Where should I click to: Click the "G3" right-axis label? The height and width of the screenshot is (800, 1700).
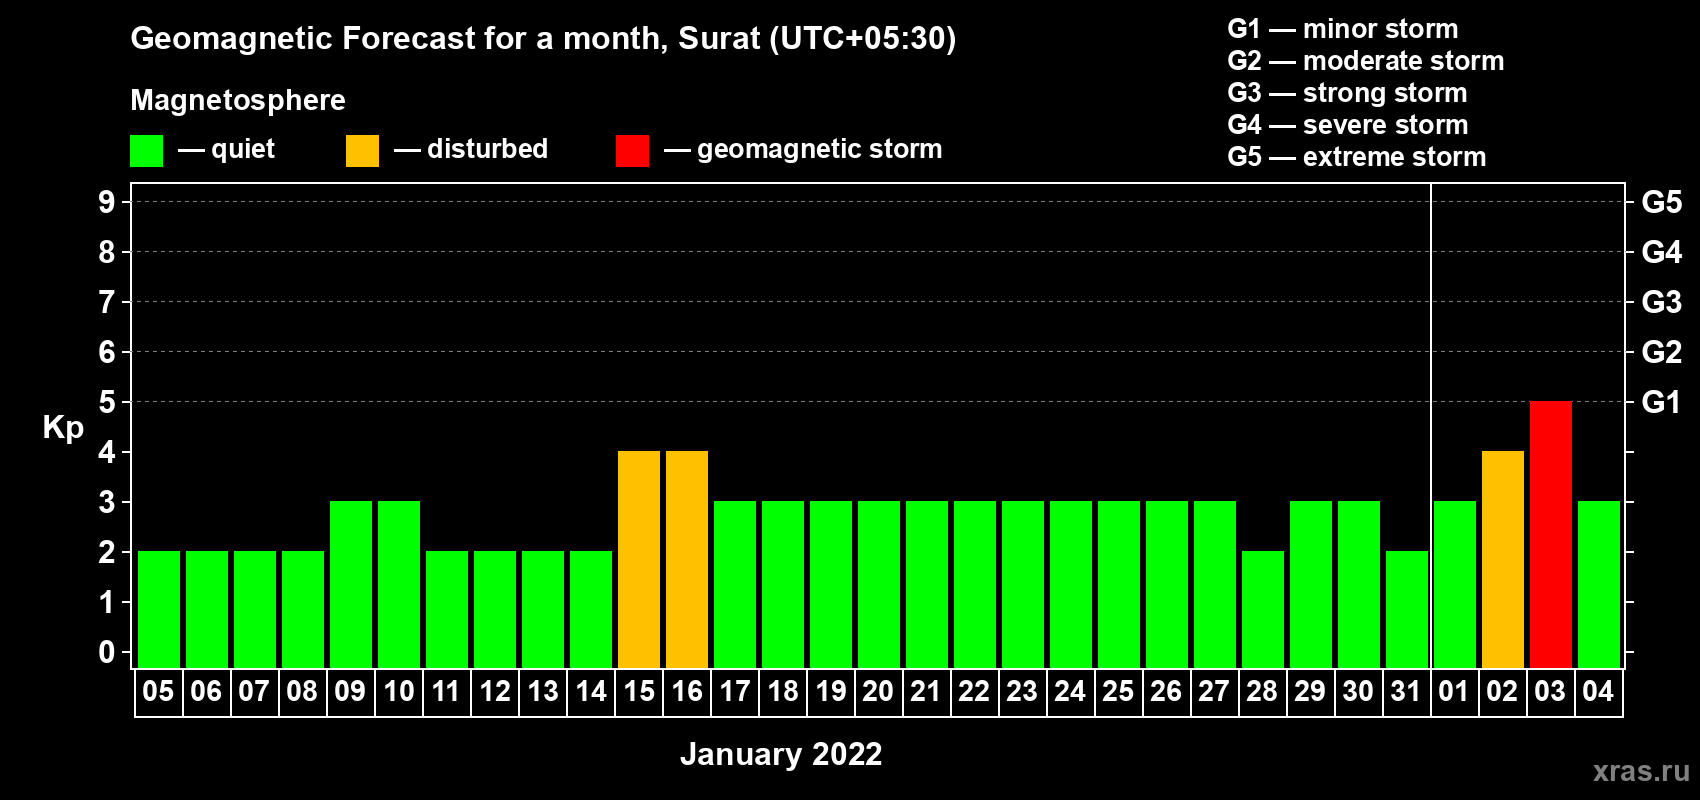pos(1662,302)
